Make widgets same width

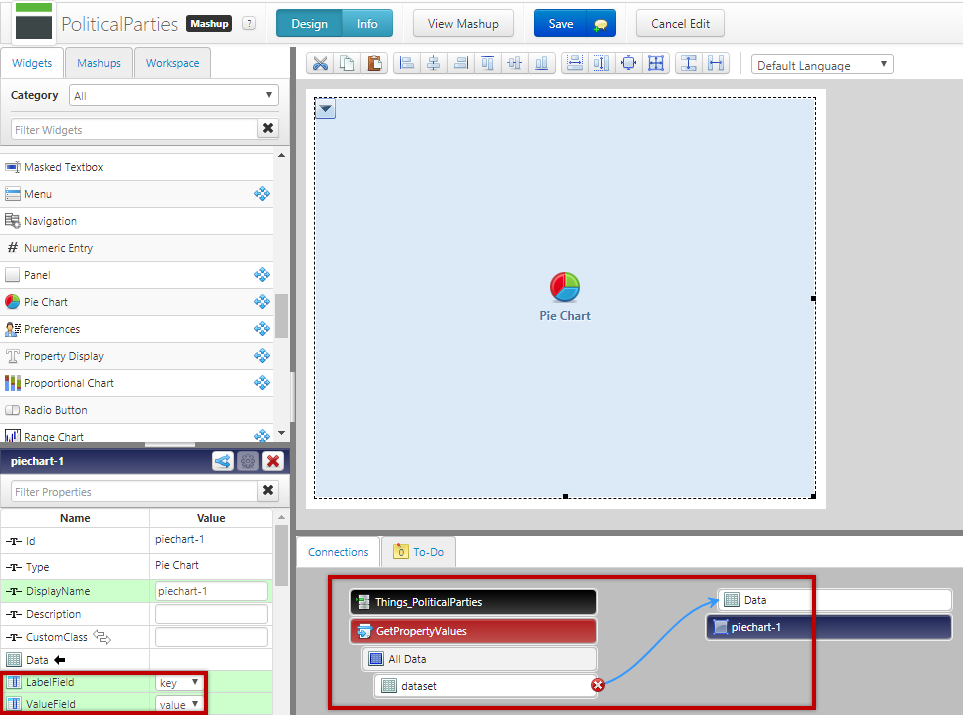(x=575, y=63)
